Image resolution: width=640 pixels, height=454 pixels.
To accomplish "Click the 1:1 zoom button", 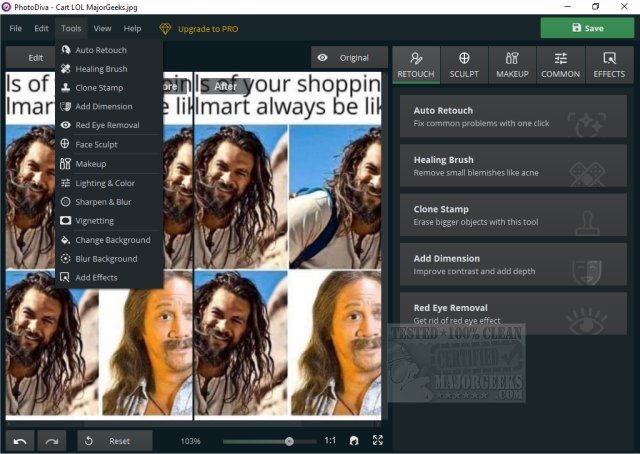I will (x=330, y=441).
